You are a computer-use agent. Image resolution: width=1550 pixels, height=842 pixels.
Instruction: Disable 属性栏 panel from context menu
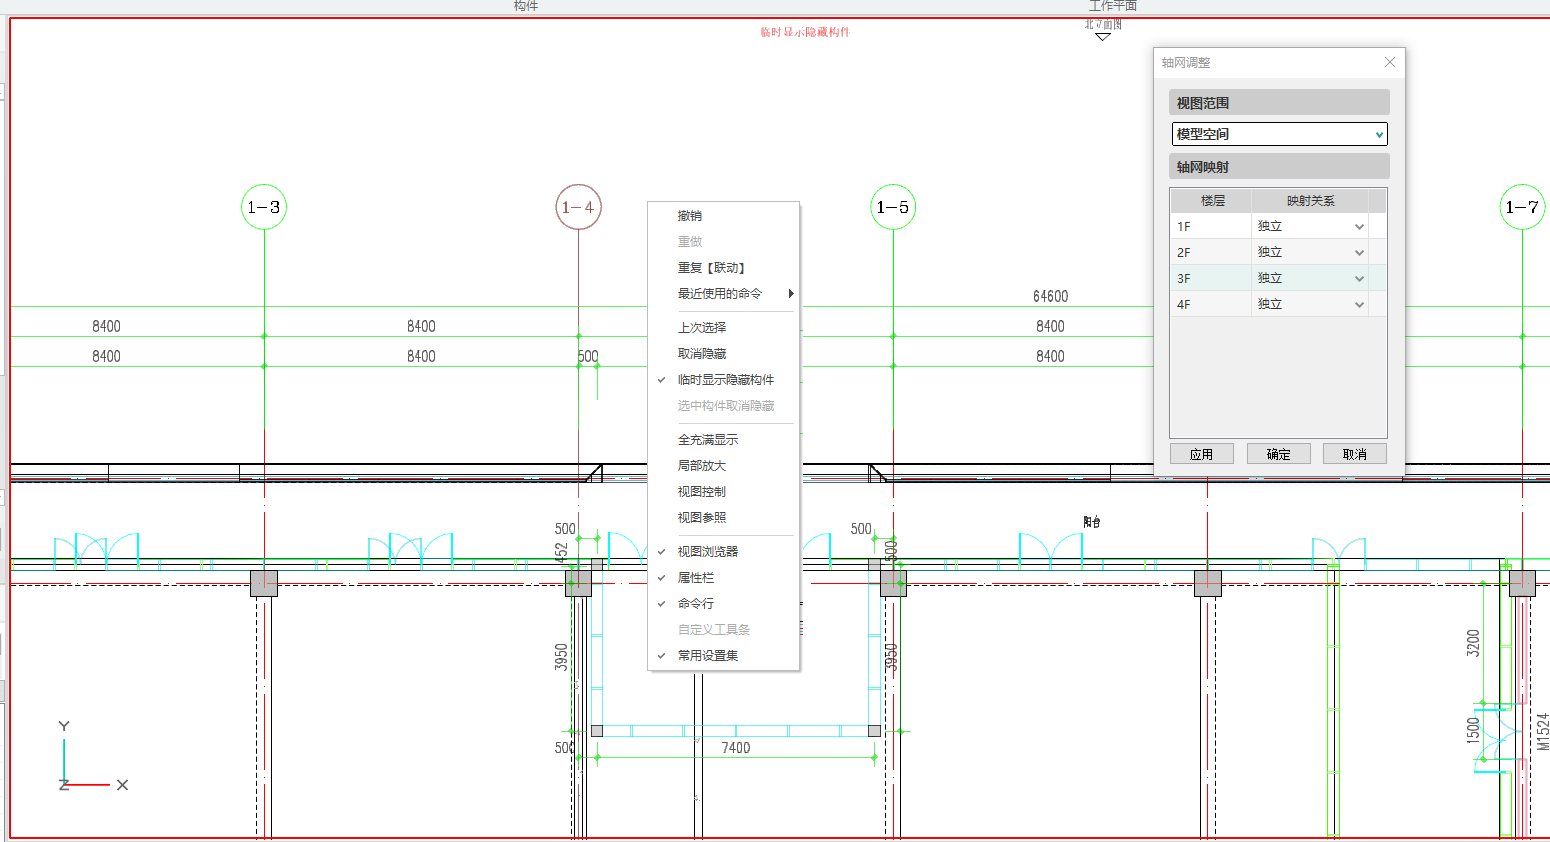click(x=695, y=578)
